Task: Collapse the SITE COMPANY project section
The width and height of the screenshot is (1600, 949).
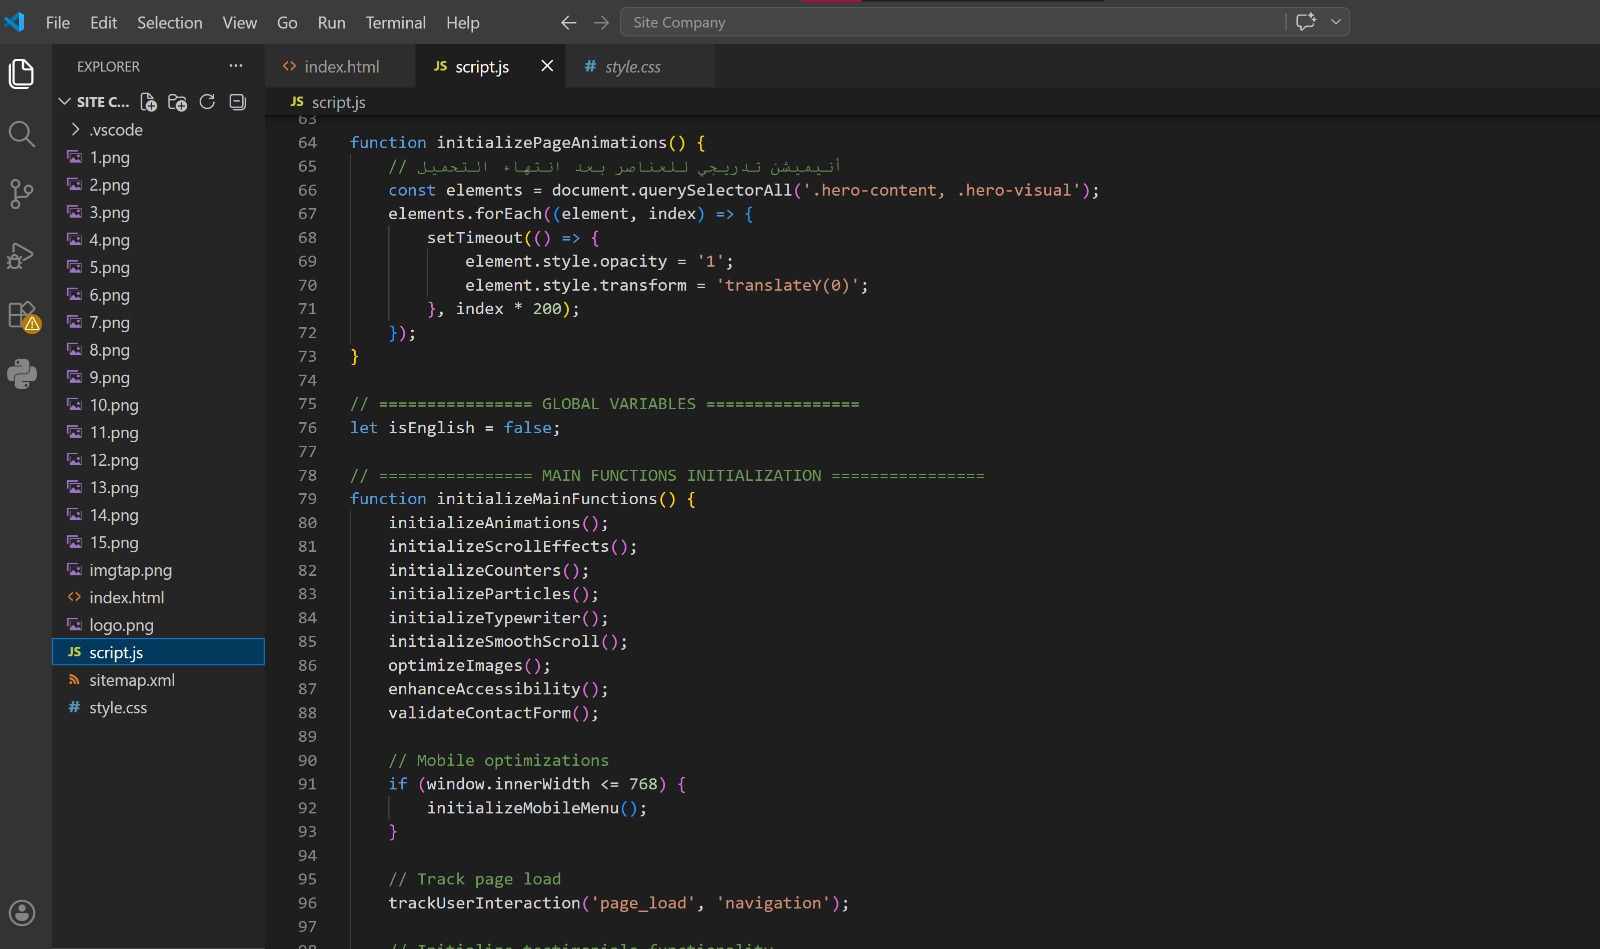Action: 65,102
